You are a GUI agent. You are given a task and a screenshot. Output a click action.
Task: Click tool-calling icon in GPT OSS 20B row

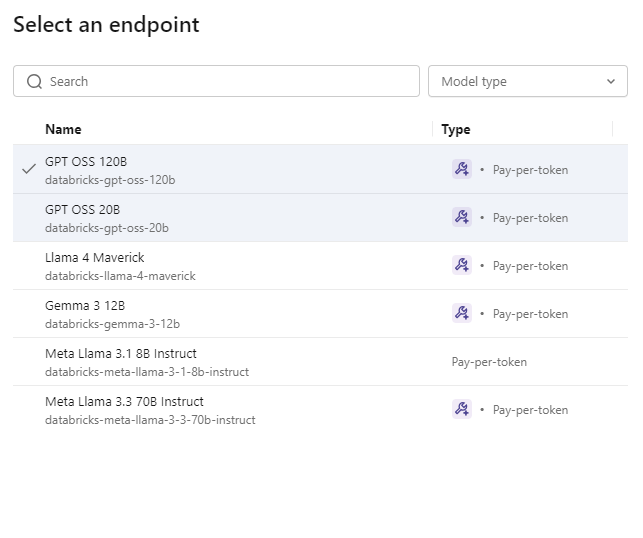pos(462,217)
